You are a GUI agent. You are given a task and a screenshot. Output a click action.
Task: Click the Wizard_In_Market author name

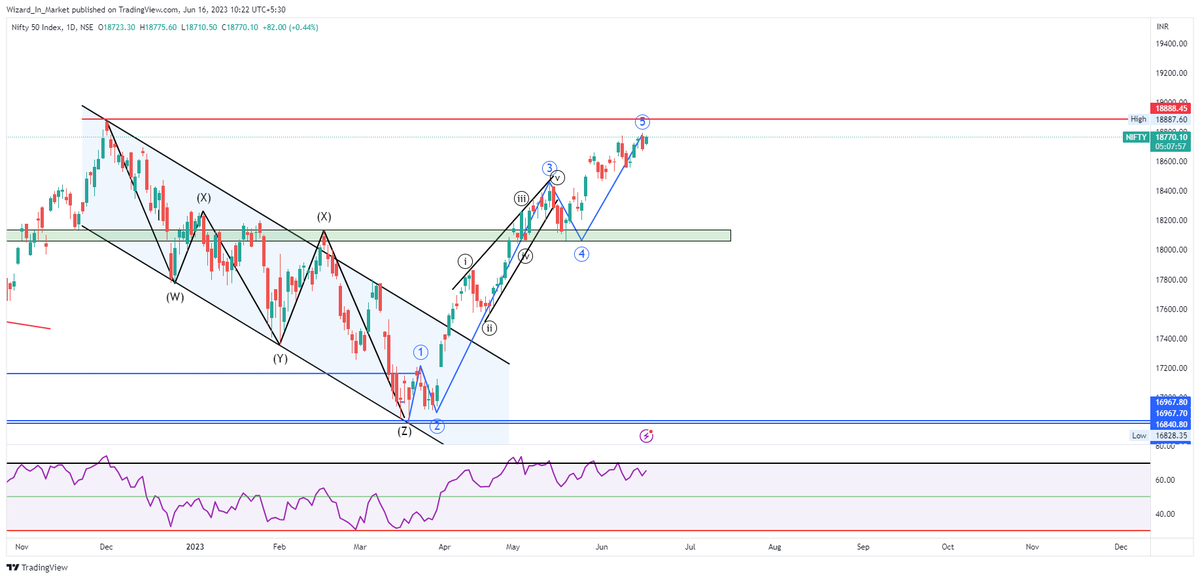(38, 8)
